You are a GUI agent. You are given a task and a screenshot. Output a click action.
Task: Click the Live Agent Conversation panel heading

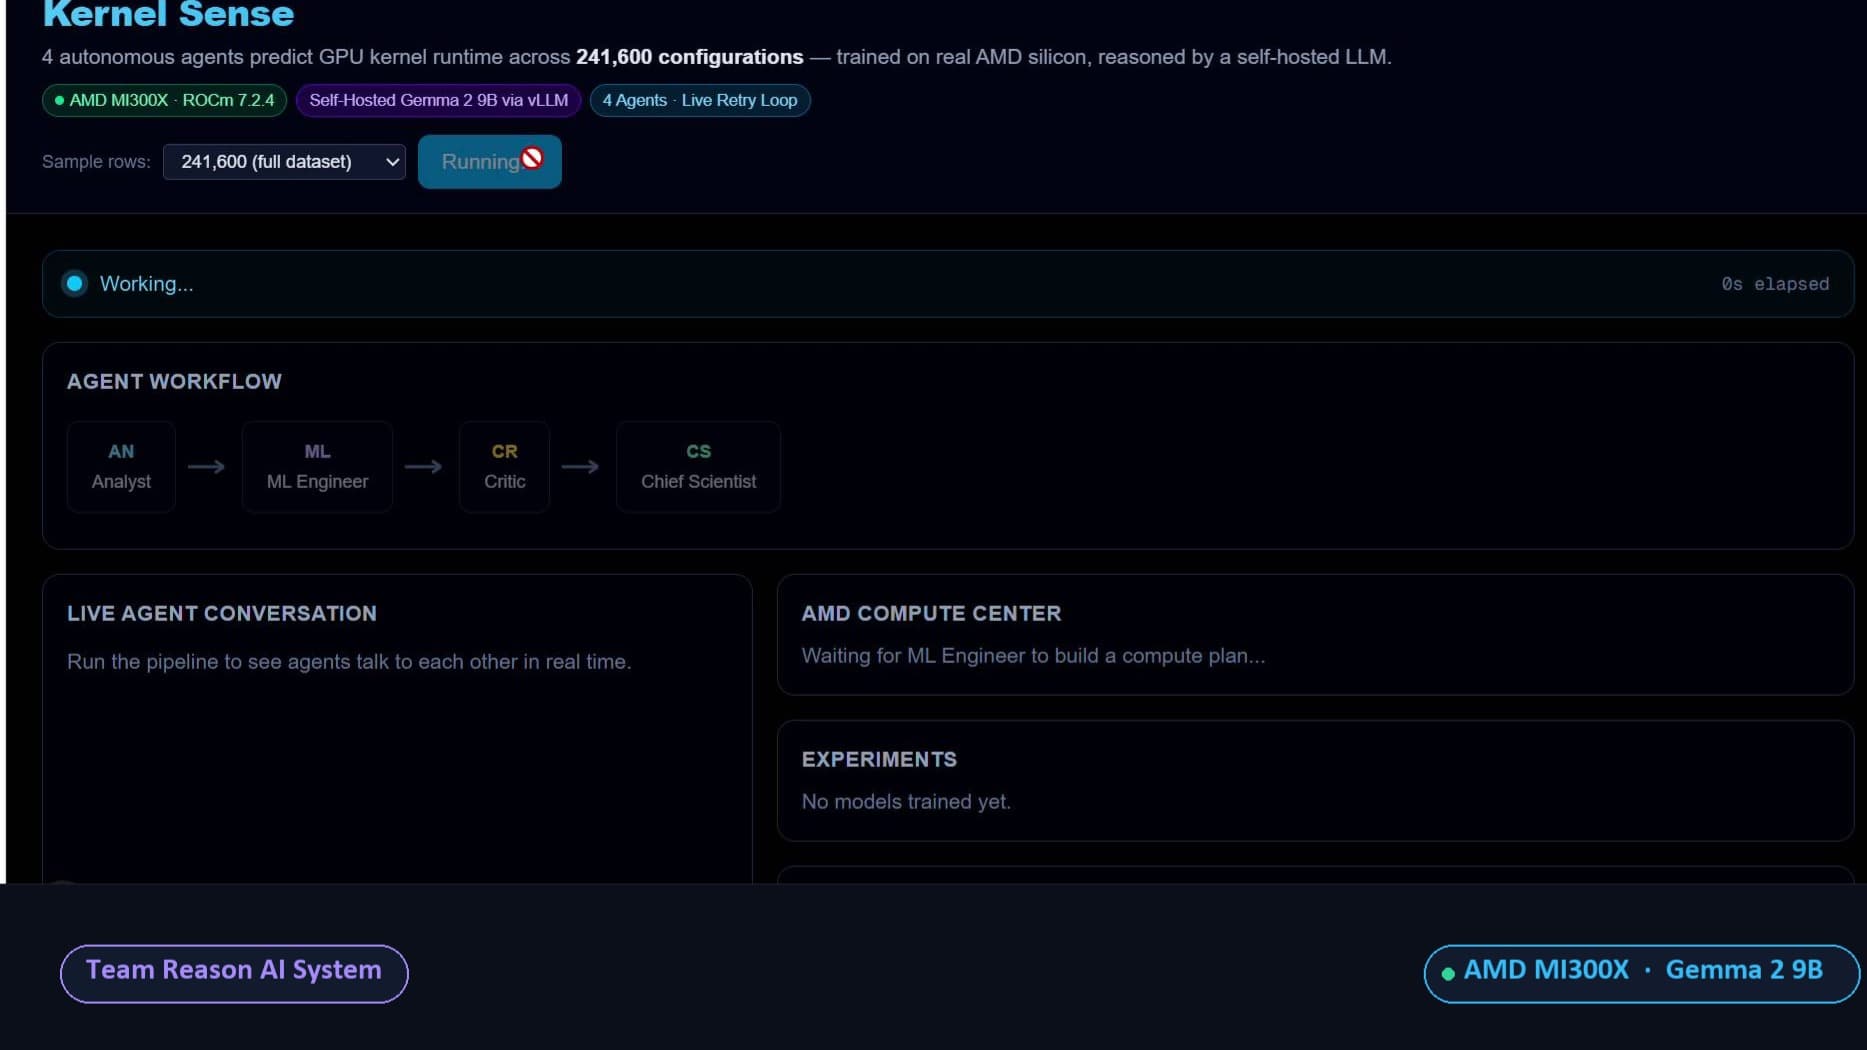[222, 614]
